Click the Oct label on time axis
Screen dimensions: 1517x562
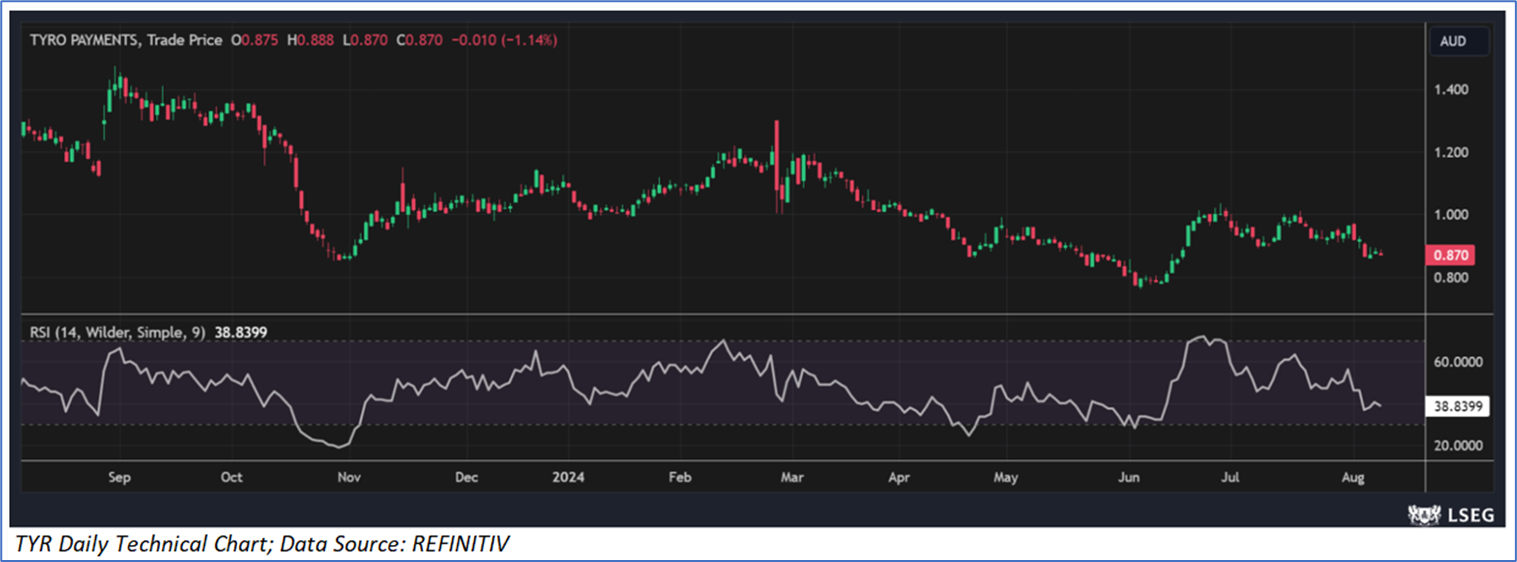coord(231,478)
